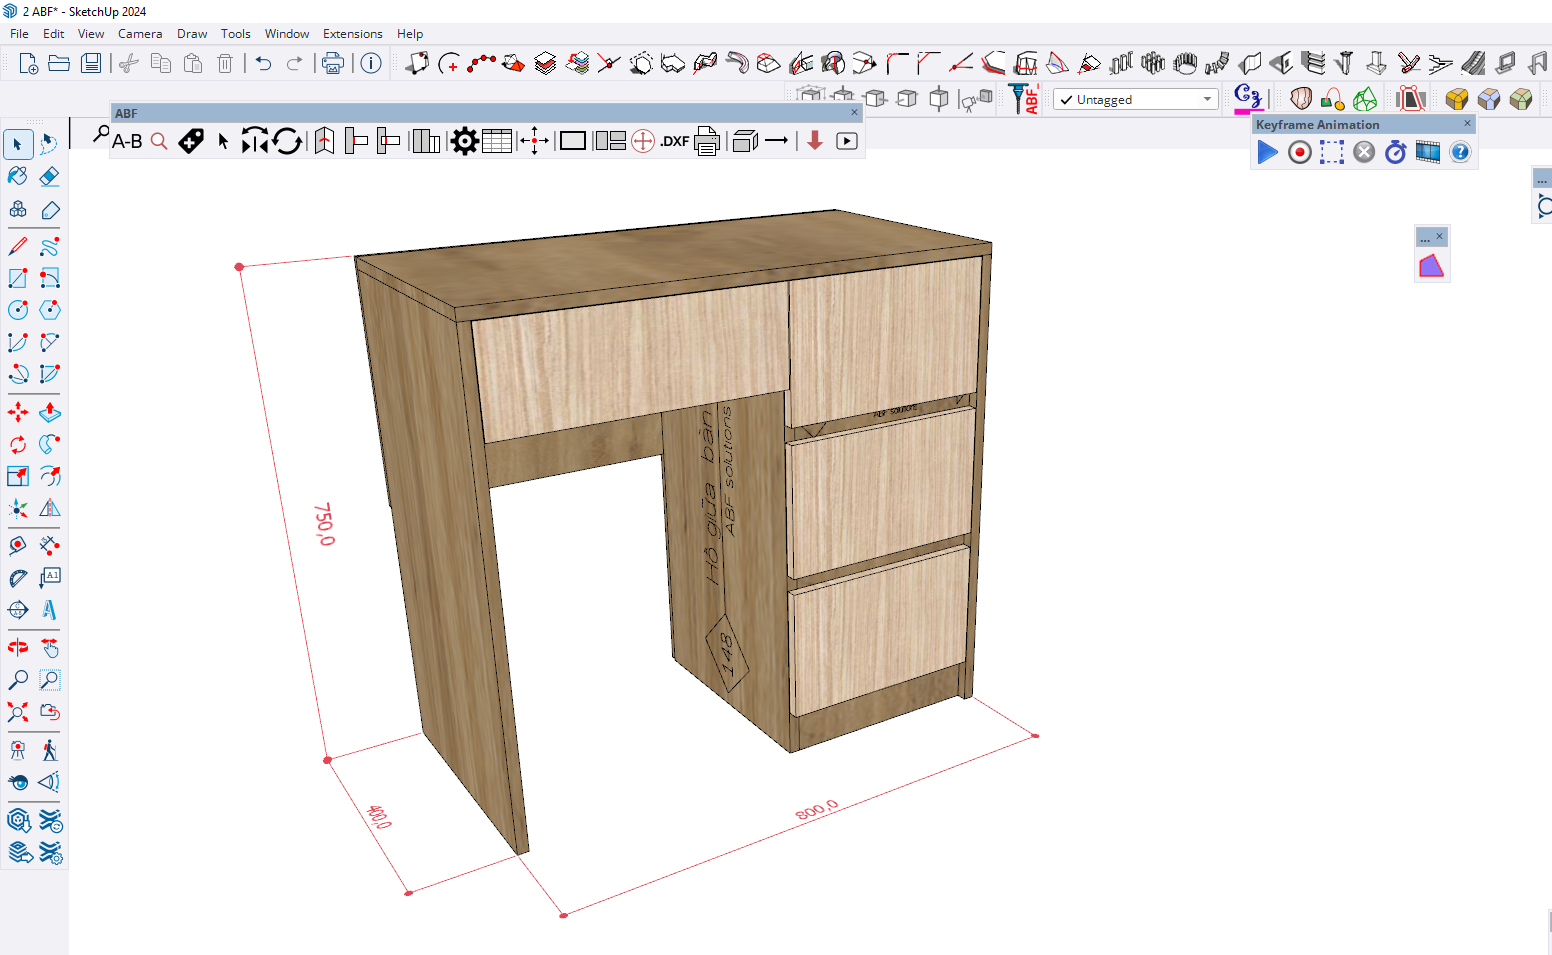This screenshot has width=1552, height=955.
Task: Expand the Window menu
Action: [x=286, y=34]
